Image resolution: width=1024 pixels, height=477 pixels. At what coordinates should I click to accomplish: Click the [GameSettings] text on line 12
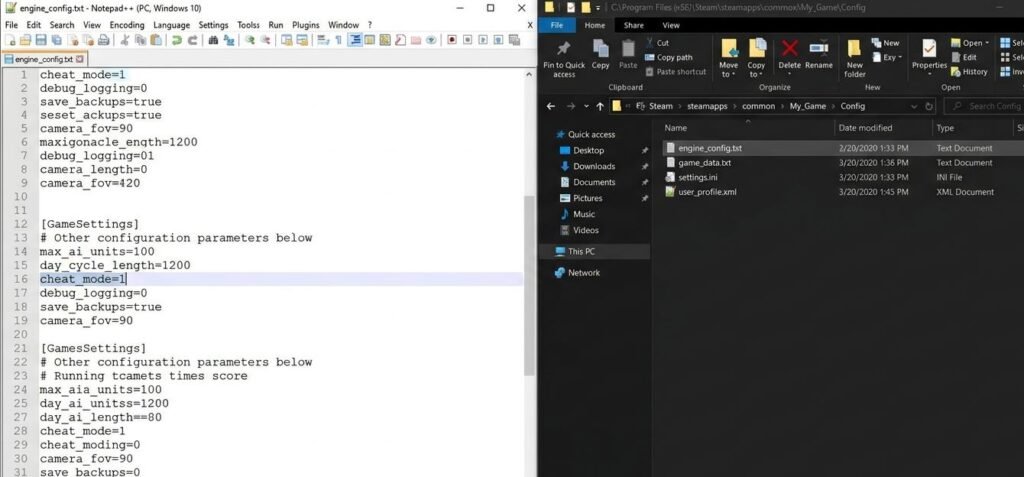click(89, 224)
